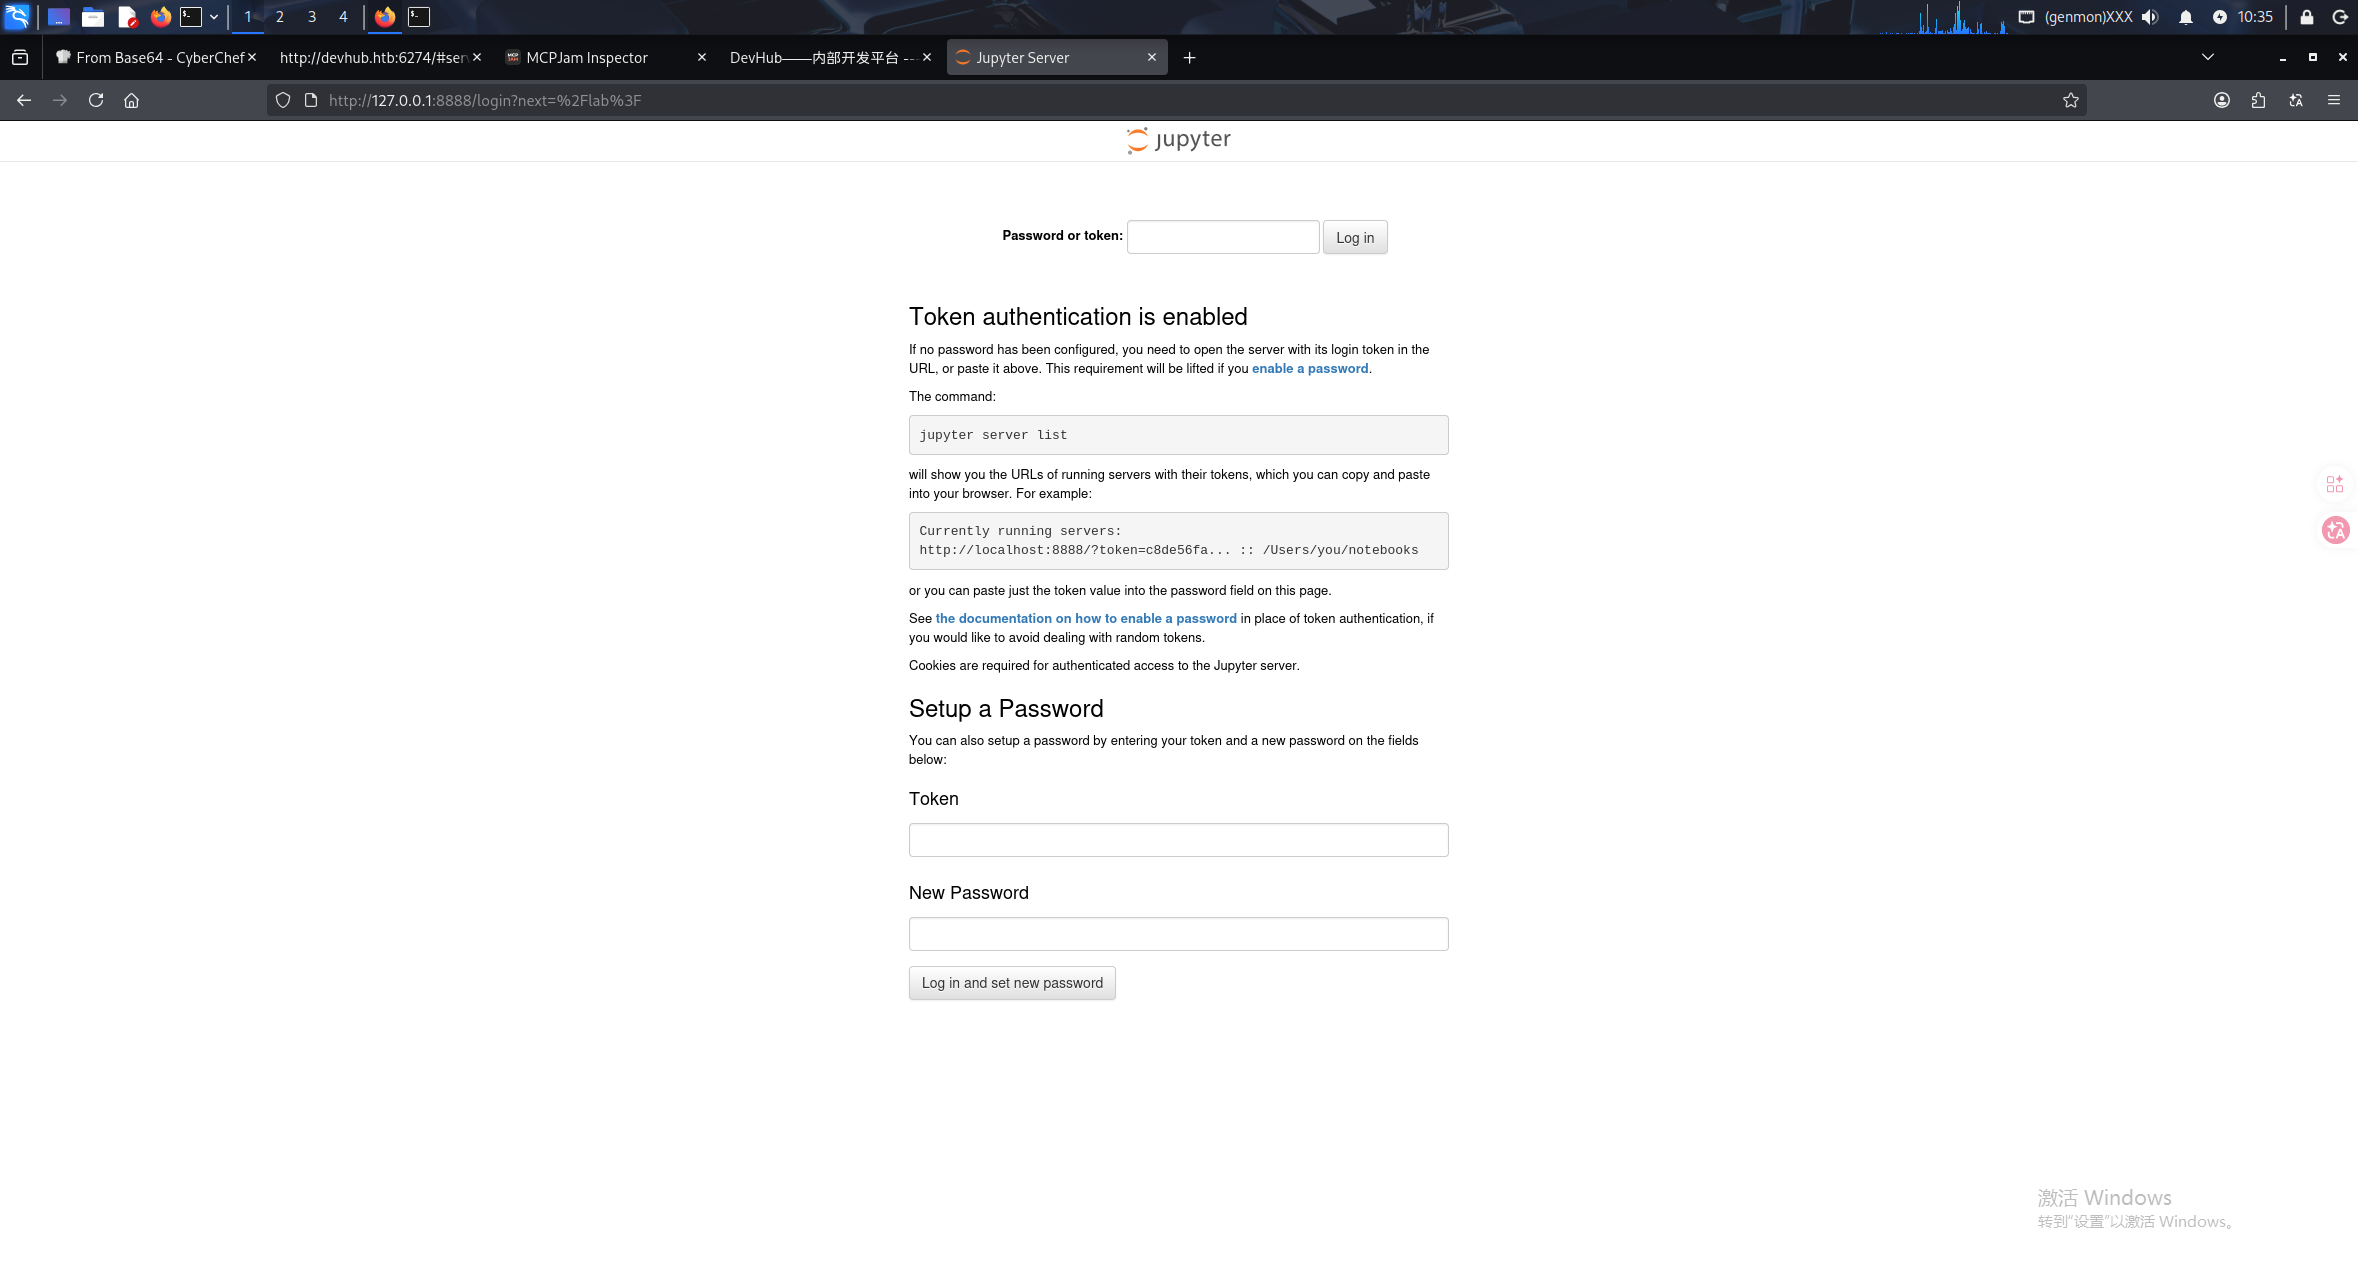This screenshot has height=1278, width=2358.
Task: Bookmark this page with the star
Action: click(2071, 100)
